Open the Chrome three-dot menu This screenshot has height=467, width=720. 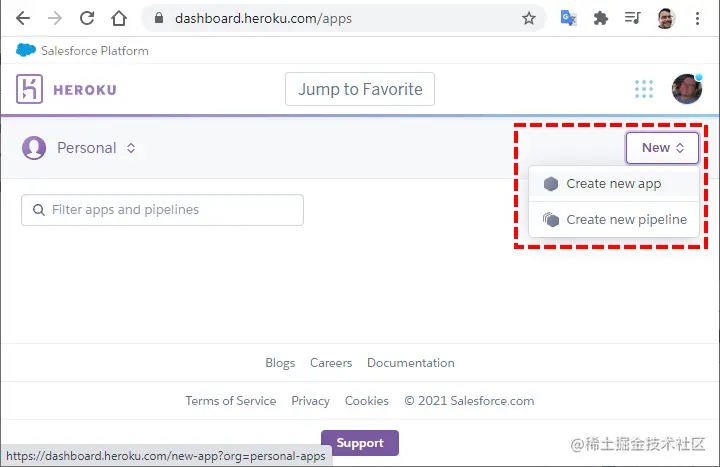point(697,18)
